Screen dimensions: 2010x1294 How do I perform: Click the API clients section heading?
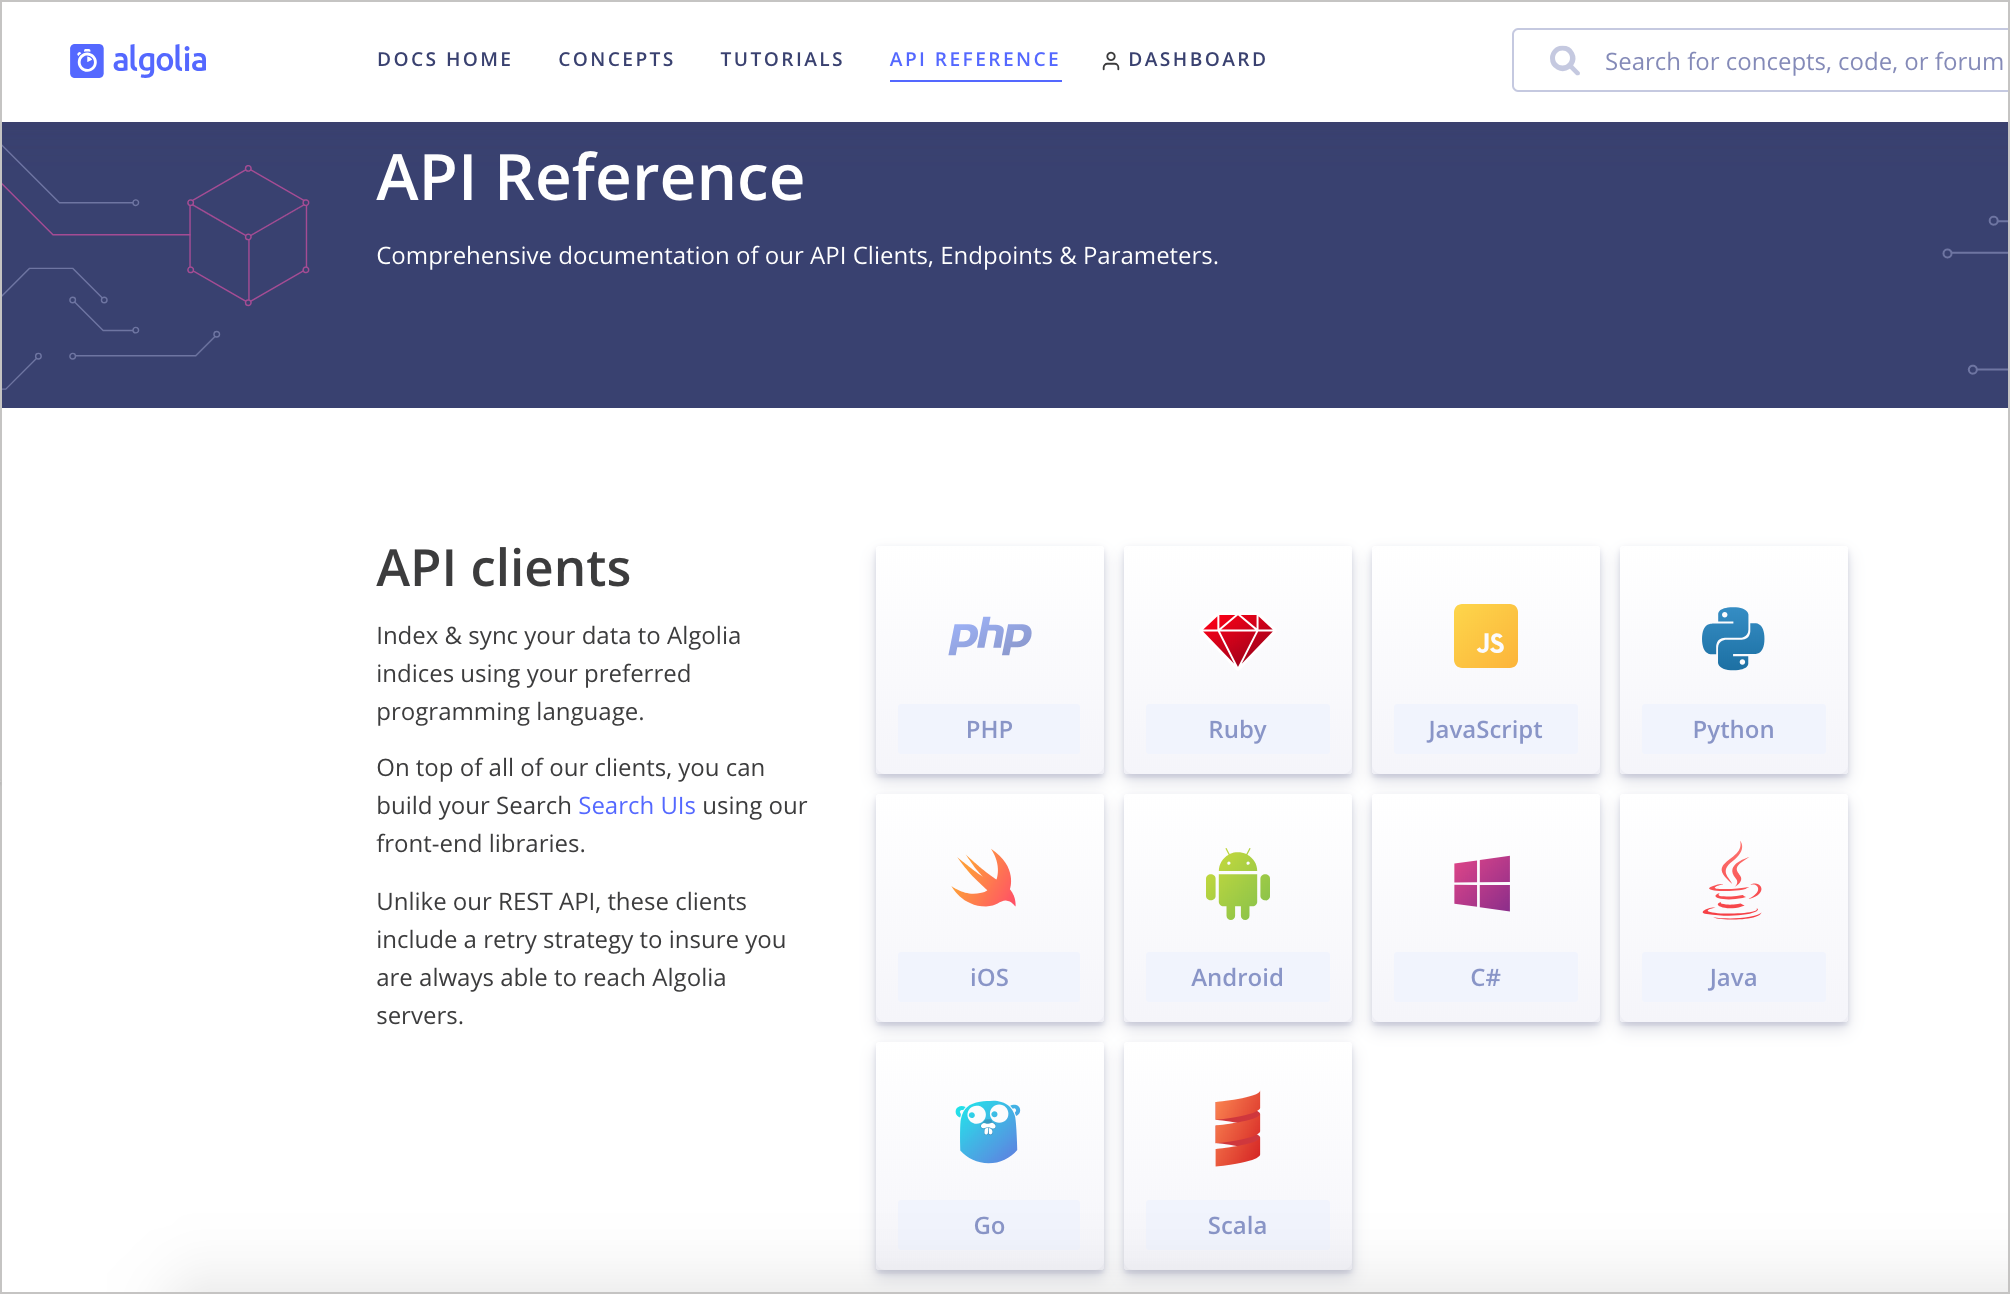point(503,568)
